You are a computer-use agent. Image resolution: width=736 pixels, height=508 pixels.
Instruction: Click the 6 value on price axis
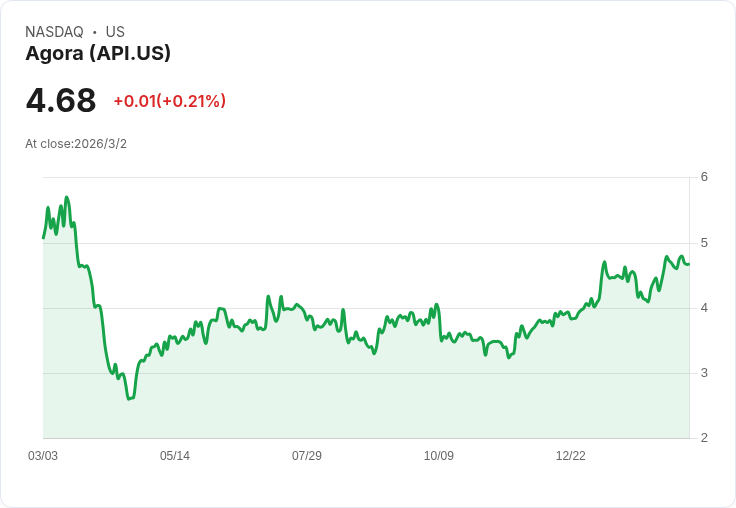[x=704, y=177]
